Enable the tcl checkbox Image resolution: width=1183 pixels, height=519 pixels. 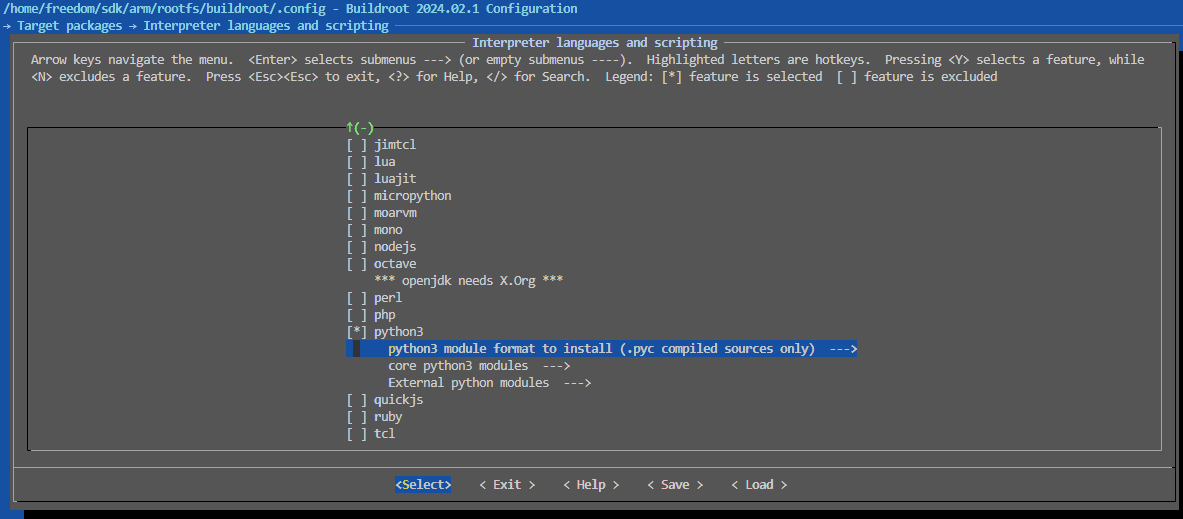(x=357, y=434)
